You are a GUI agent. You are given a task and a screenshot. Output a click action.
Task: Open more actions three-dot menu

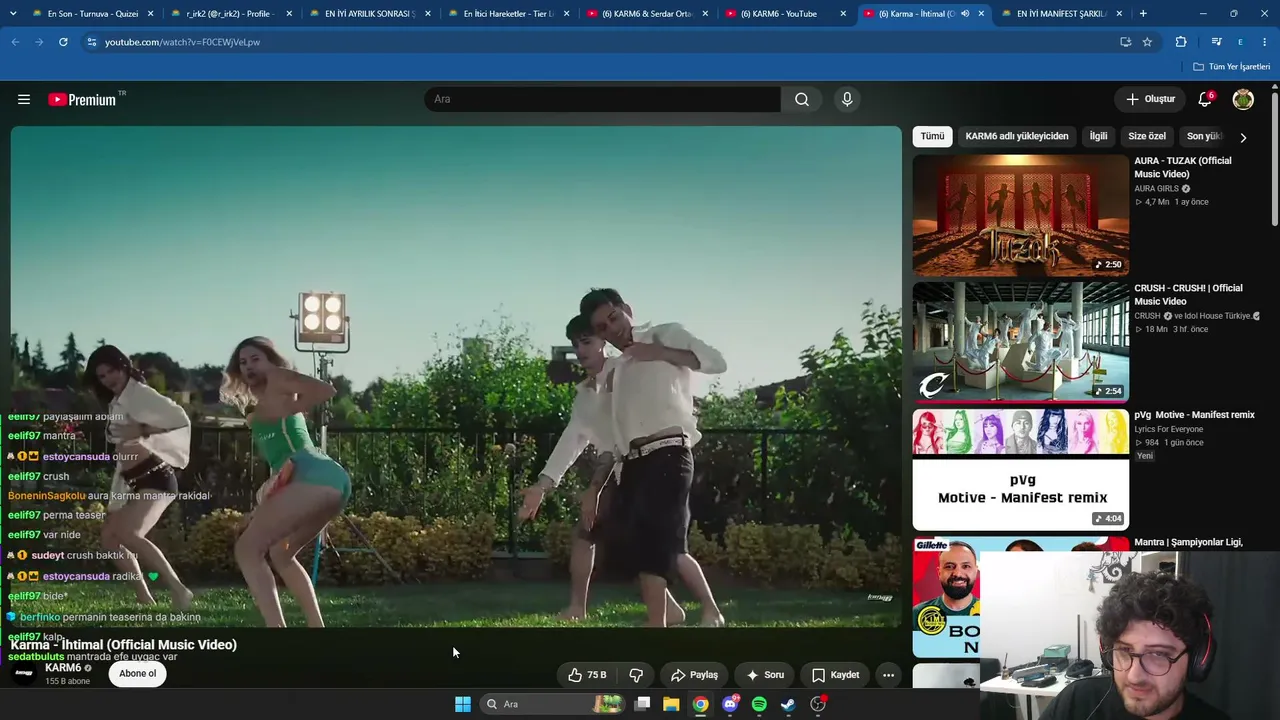tap(888, 675)
